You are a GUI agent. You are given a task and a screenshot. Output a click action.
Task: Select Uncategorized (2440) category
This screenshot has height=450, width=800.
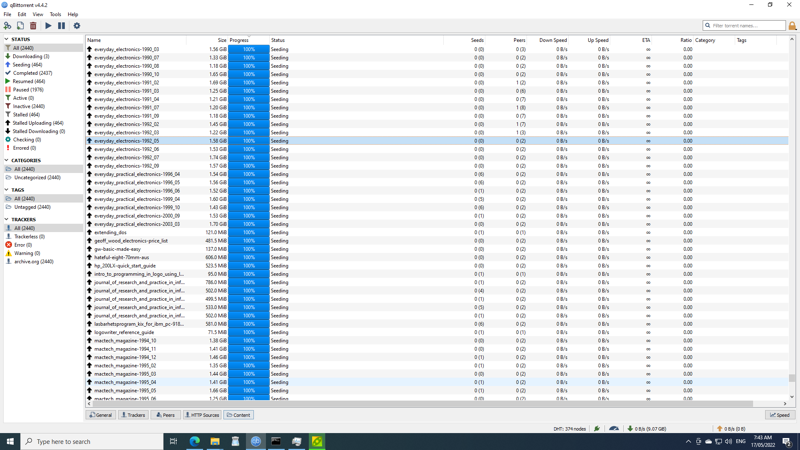tap(37, 178)
